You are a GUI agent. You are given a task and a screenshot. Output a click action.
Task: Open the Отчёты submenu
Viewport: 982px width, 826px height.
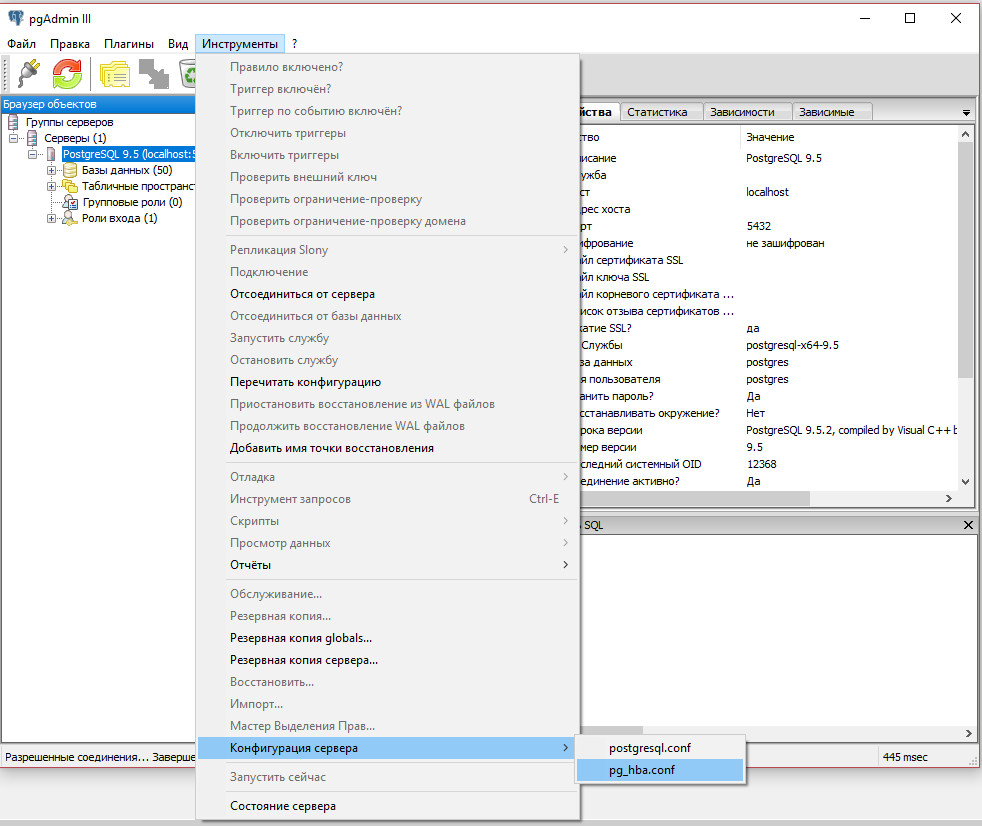(x=250, y=565)
